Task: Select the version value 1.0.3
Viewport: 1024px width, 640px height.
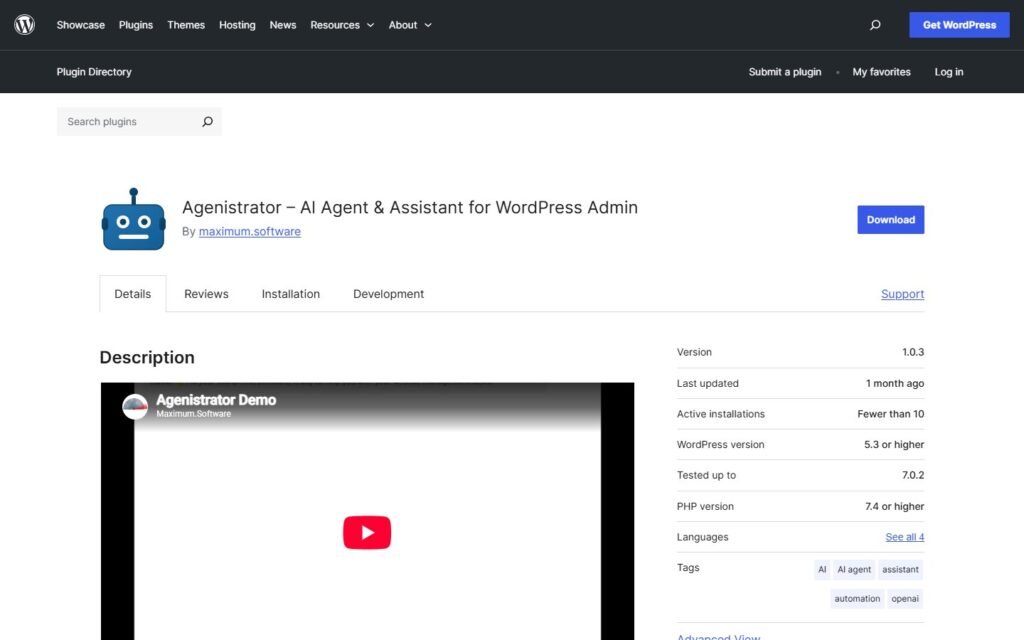Action: click(913, 352)
